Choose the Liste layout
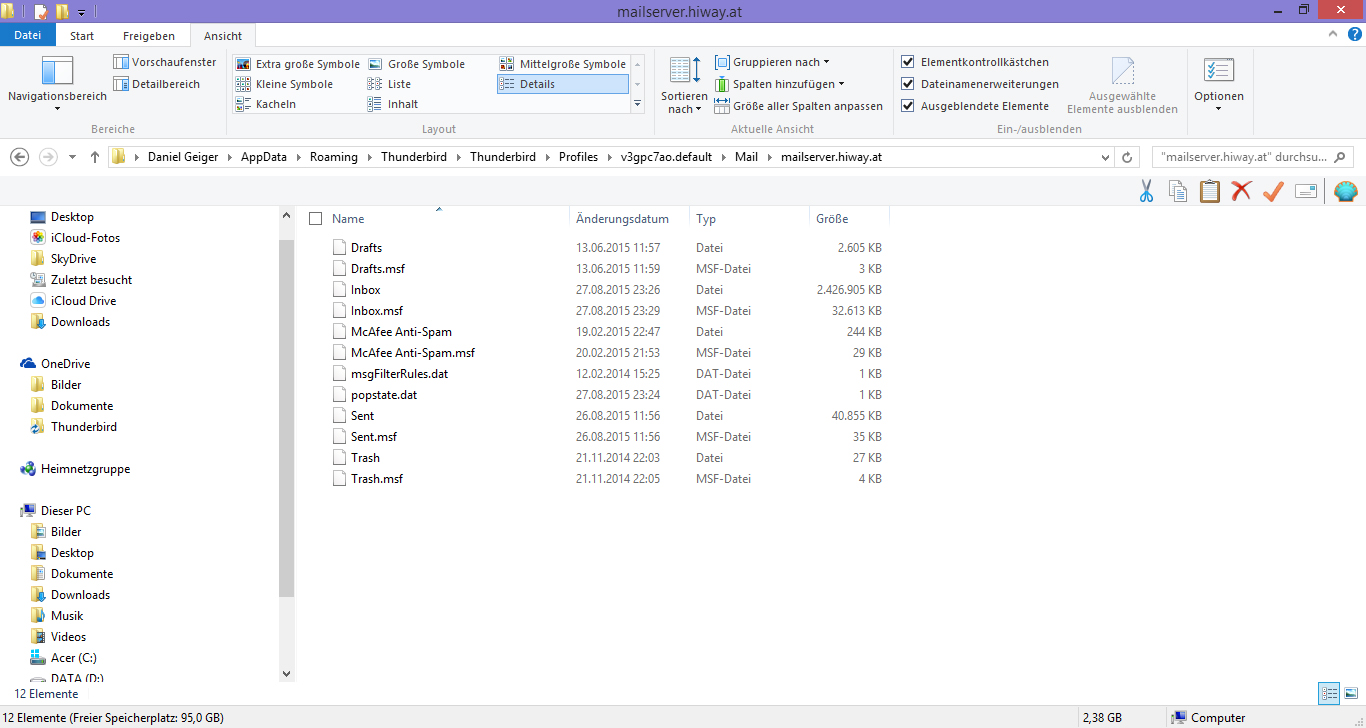This screenshot has width=1366, height=728. (389, 84)
